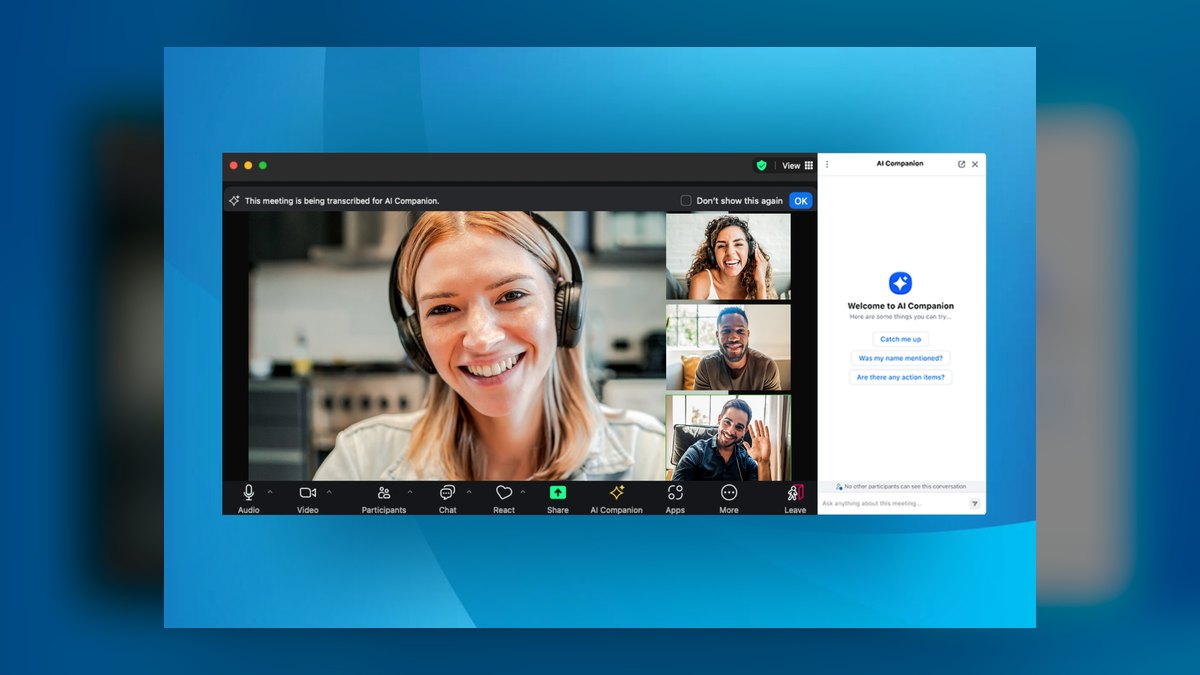Screen dimensions: 1200x675
Task: Check the "Don't show this again" box
Action: pyautogui.click(x=686, y=200)
